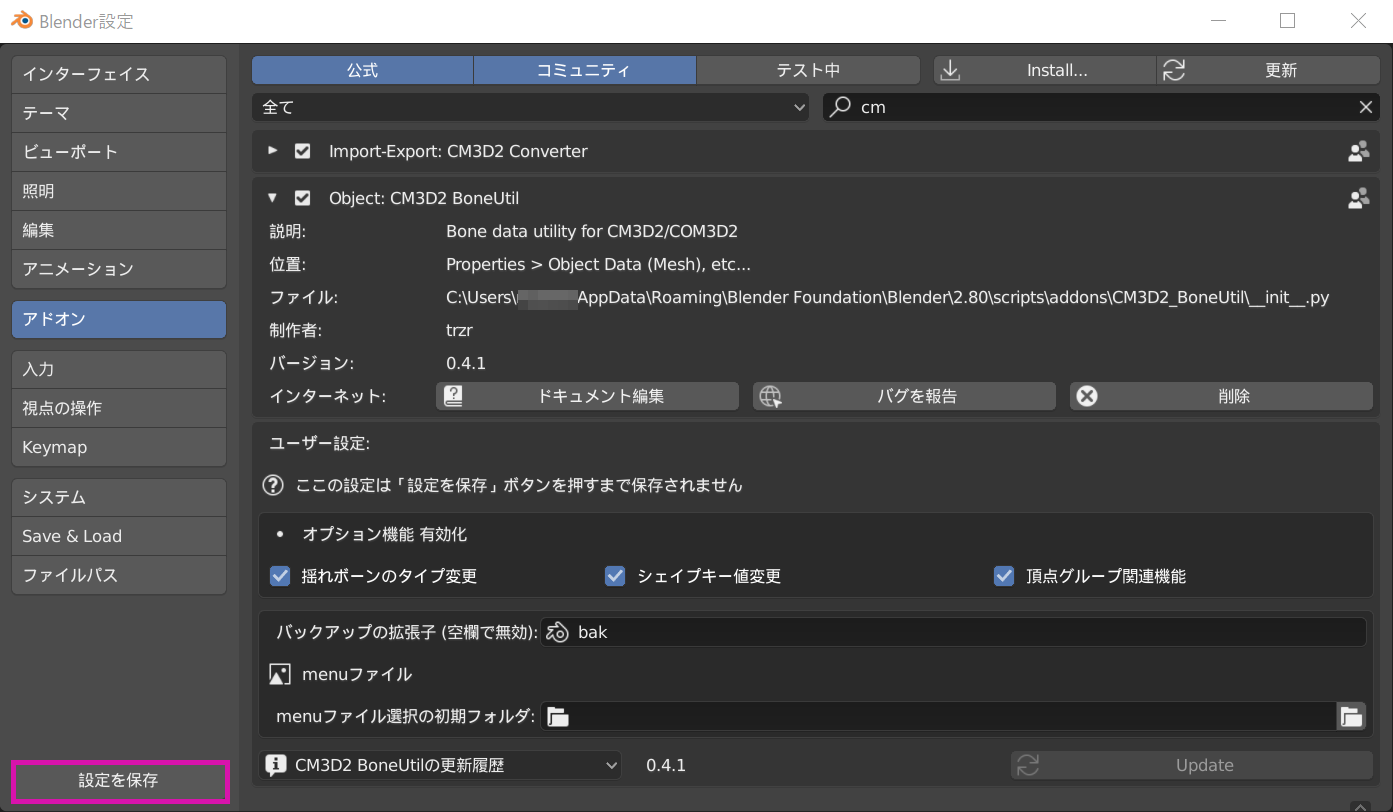The image size is (1393, 812).
Task: Open the ビューポート preferences section
Action: pyautogui.click(x=119, y=152)
